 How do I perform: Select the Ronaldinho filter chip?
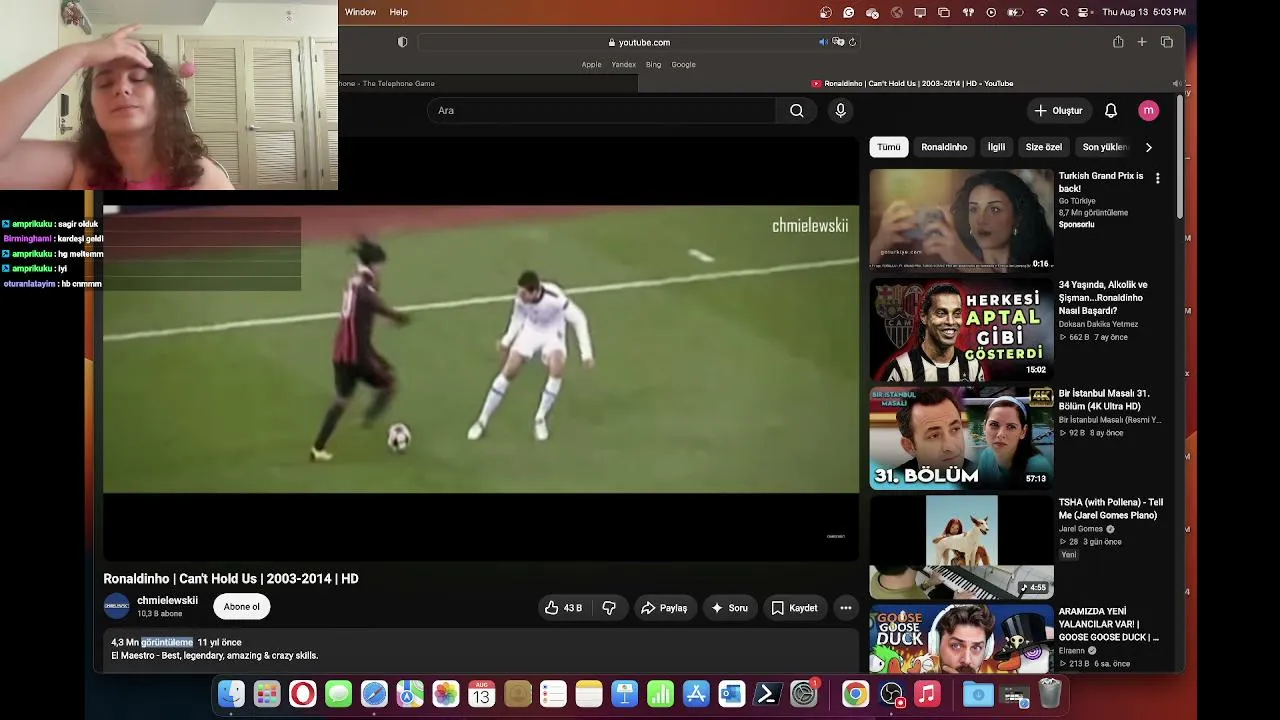944,147
